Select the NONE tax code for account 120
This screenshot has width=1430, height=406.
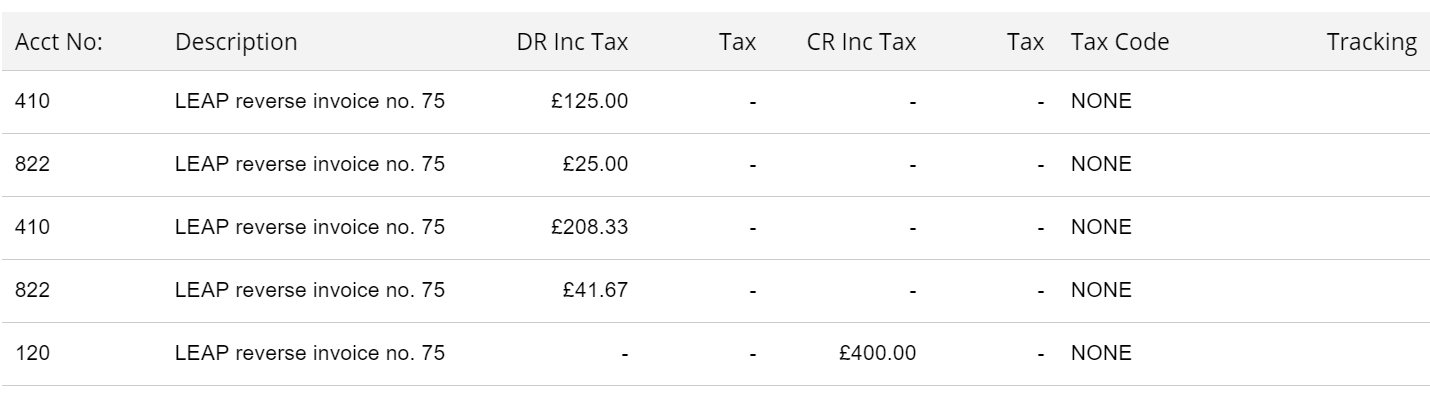[1101, 353]
